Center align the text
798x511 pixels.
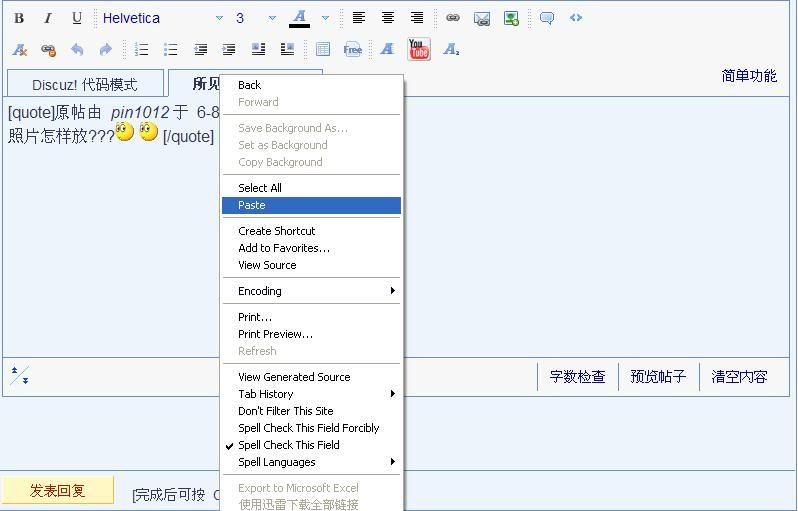point(388,18)
